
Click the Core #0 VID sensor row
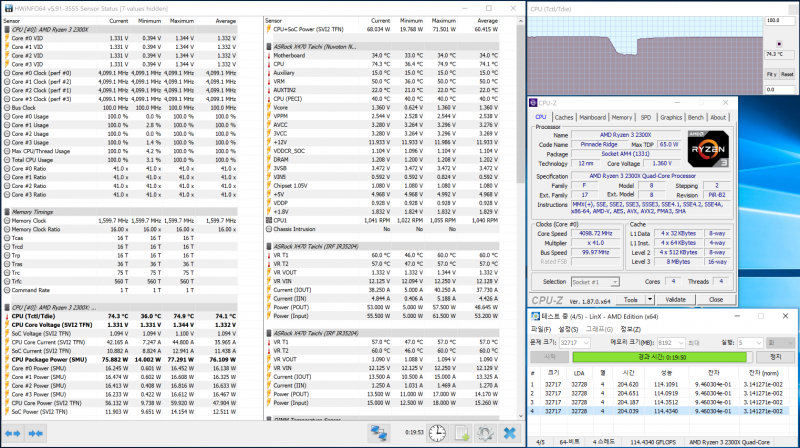pyautogui.click(x=120, y=38)
